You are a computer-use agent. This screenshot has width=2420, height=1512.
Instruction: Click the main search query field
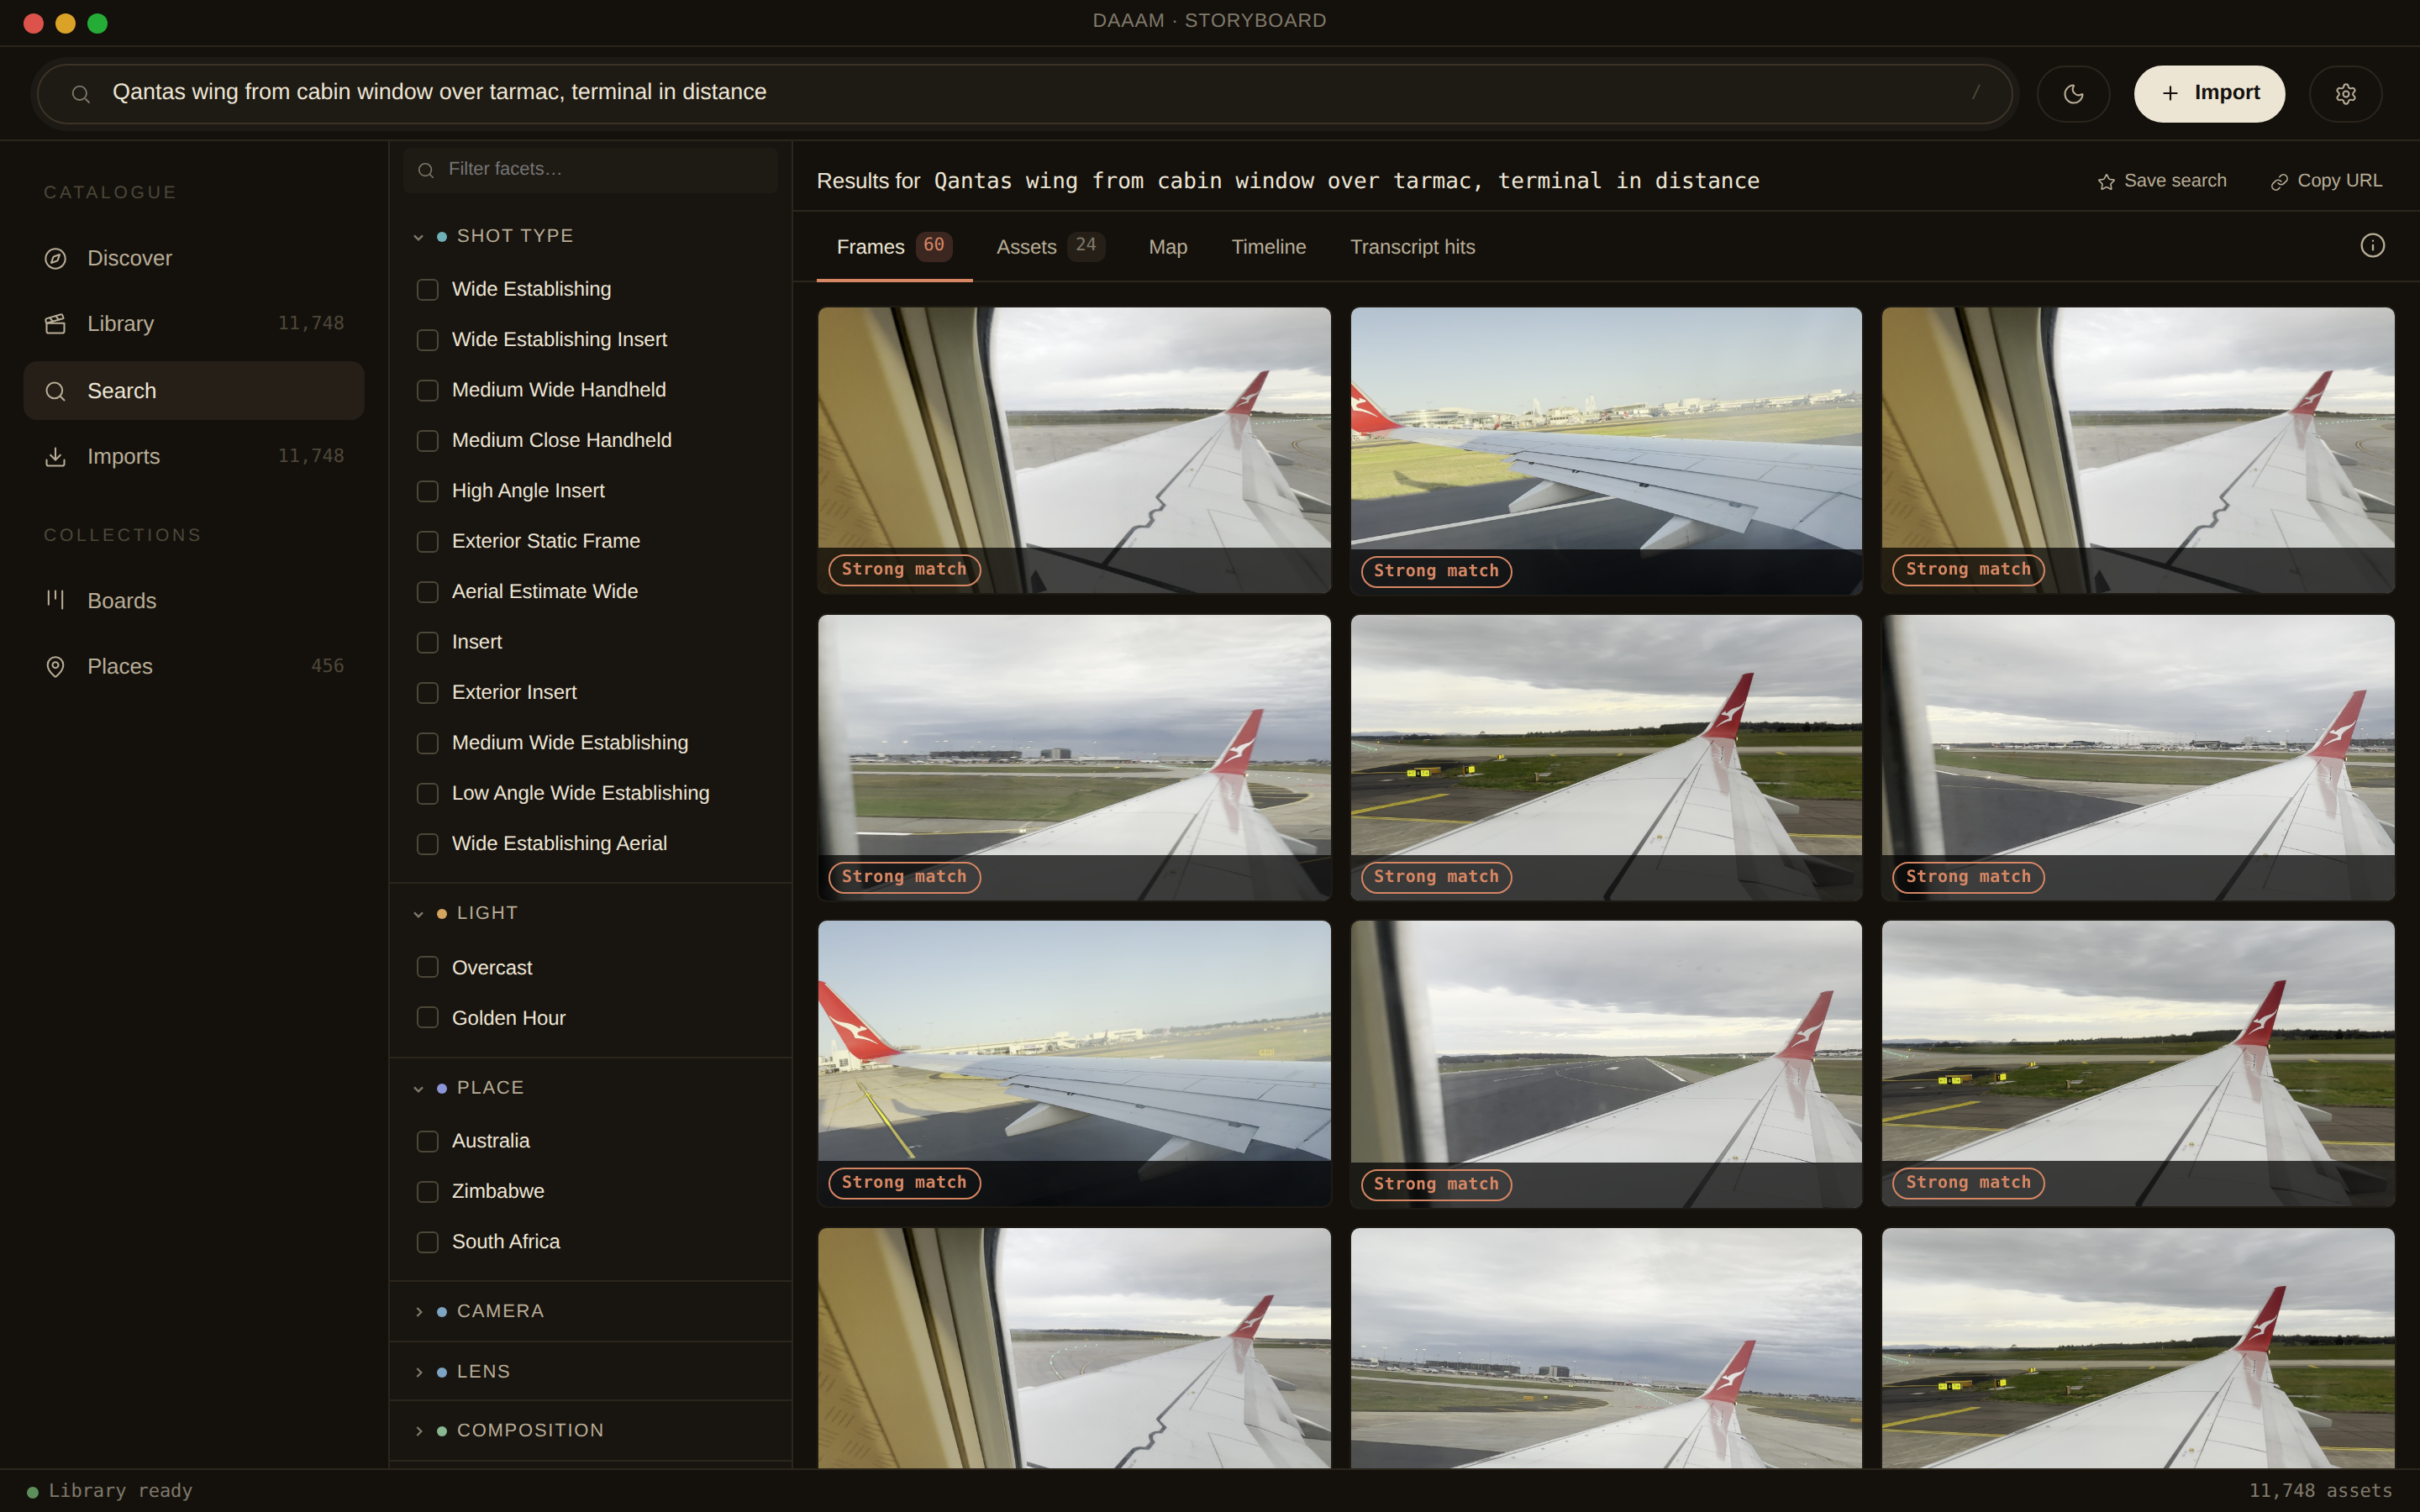point(1025,94)
